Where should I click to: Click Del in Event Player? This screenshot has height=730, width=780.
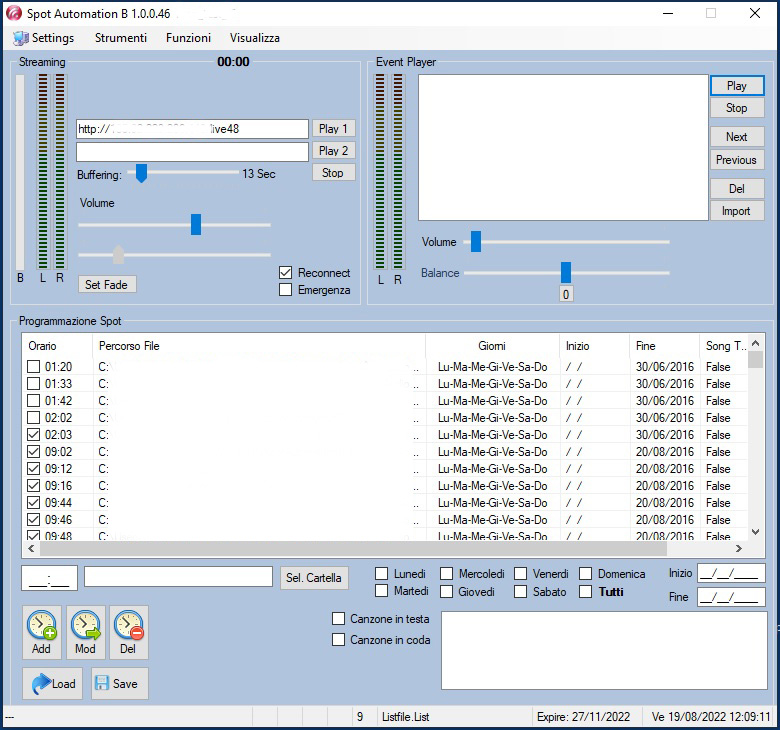tap(737, 189)
